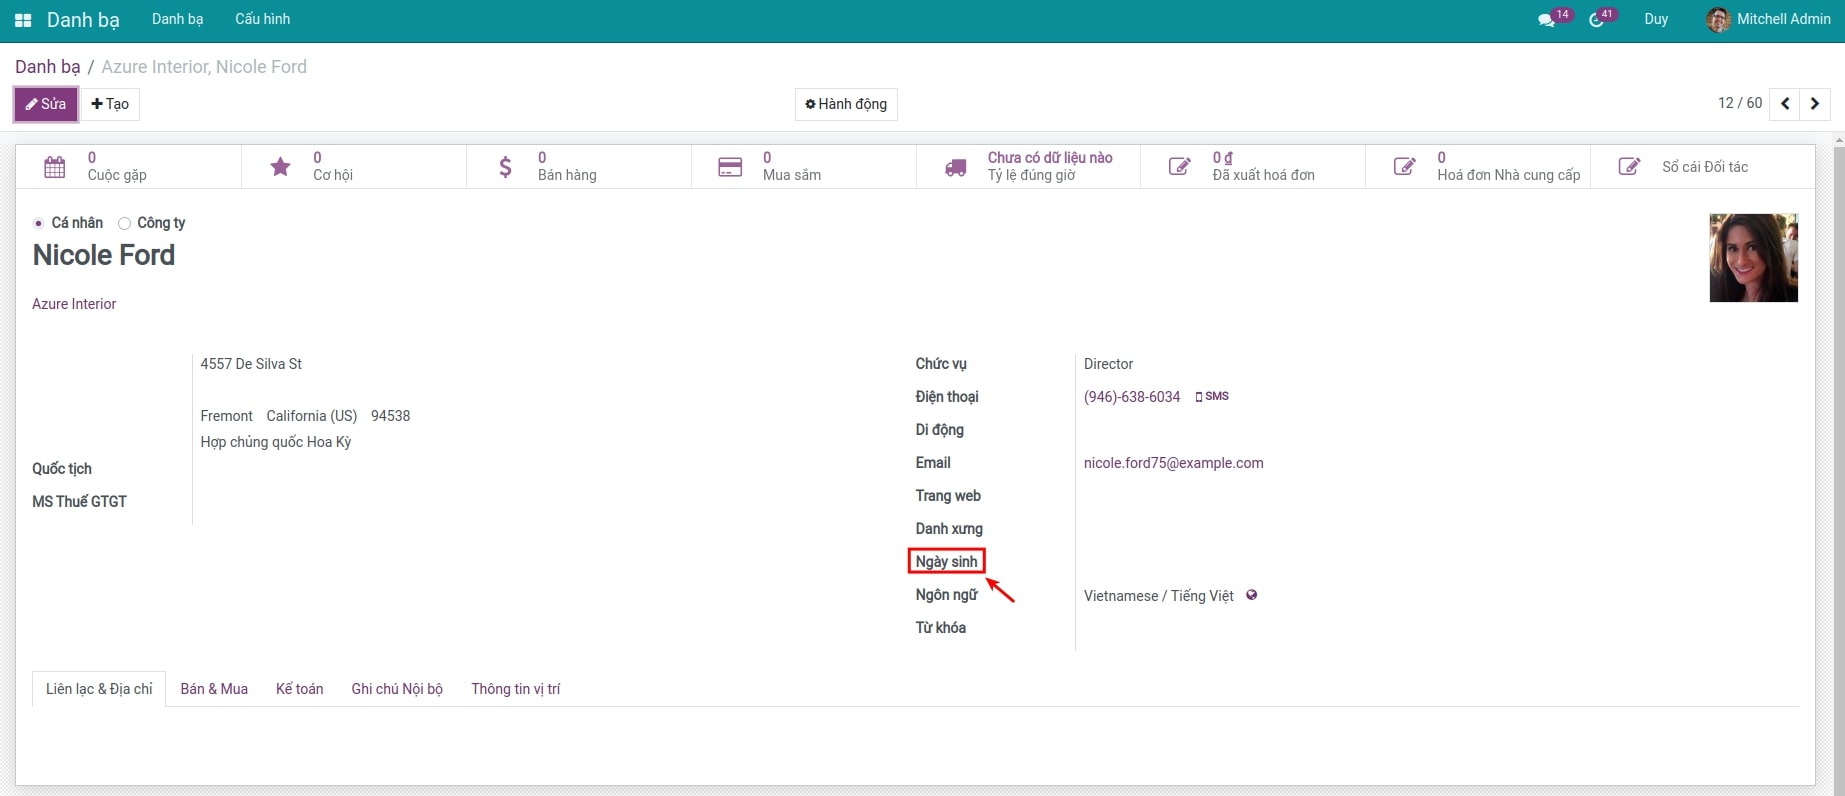
Task: Open the Hành động dropdown
Action: click(x=846, y=104)
